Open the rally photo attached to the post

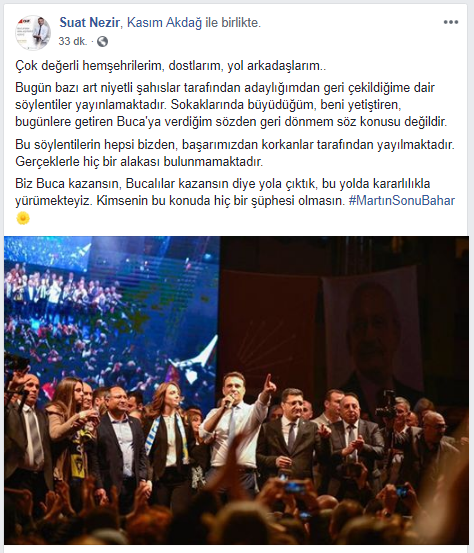[237, 390]
